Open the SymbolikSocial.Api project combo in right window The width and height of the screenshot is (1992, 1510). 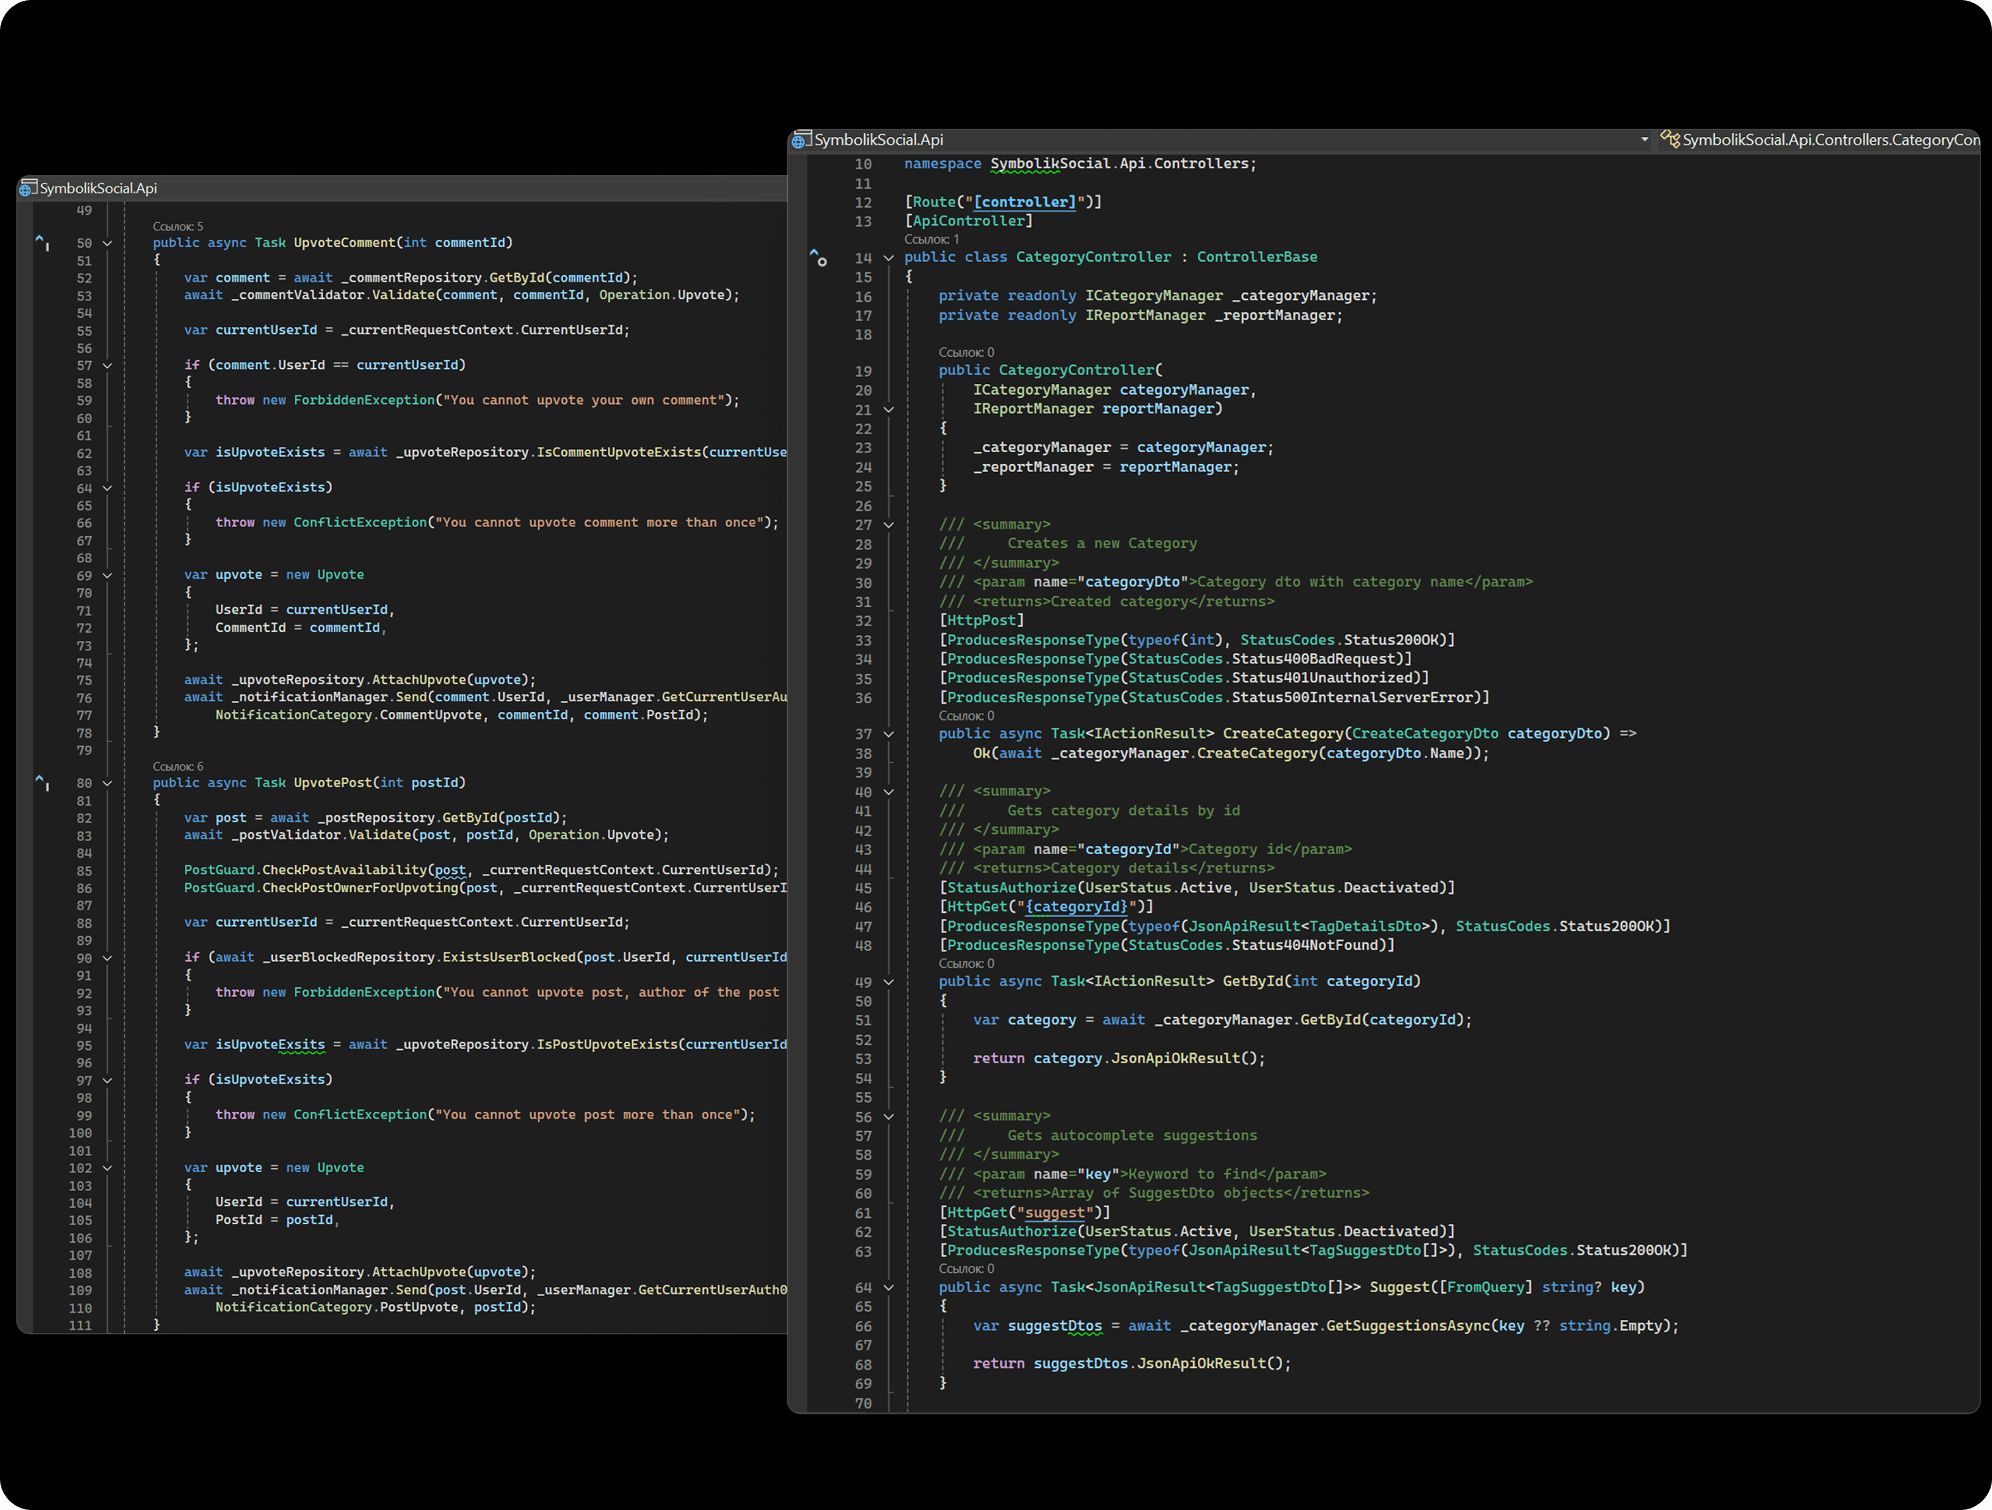click(x=1222, y=140)
